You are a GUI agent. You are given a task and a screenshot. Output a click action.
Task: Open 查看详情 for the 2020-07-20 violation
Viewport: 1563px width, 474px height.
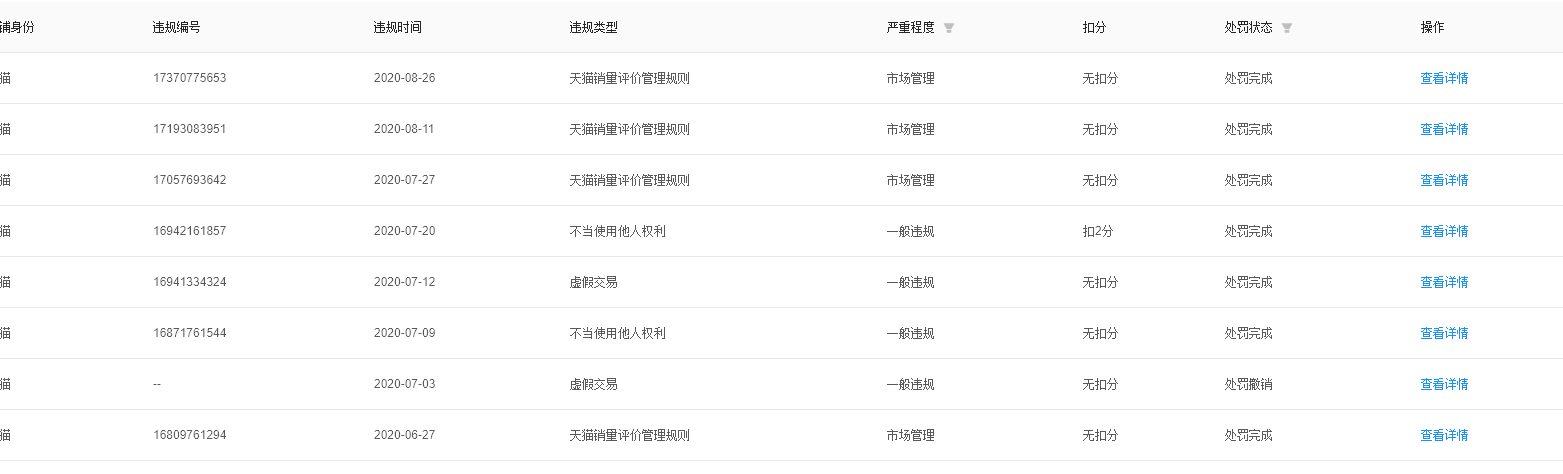(x=1444, y=231)
